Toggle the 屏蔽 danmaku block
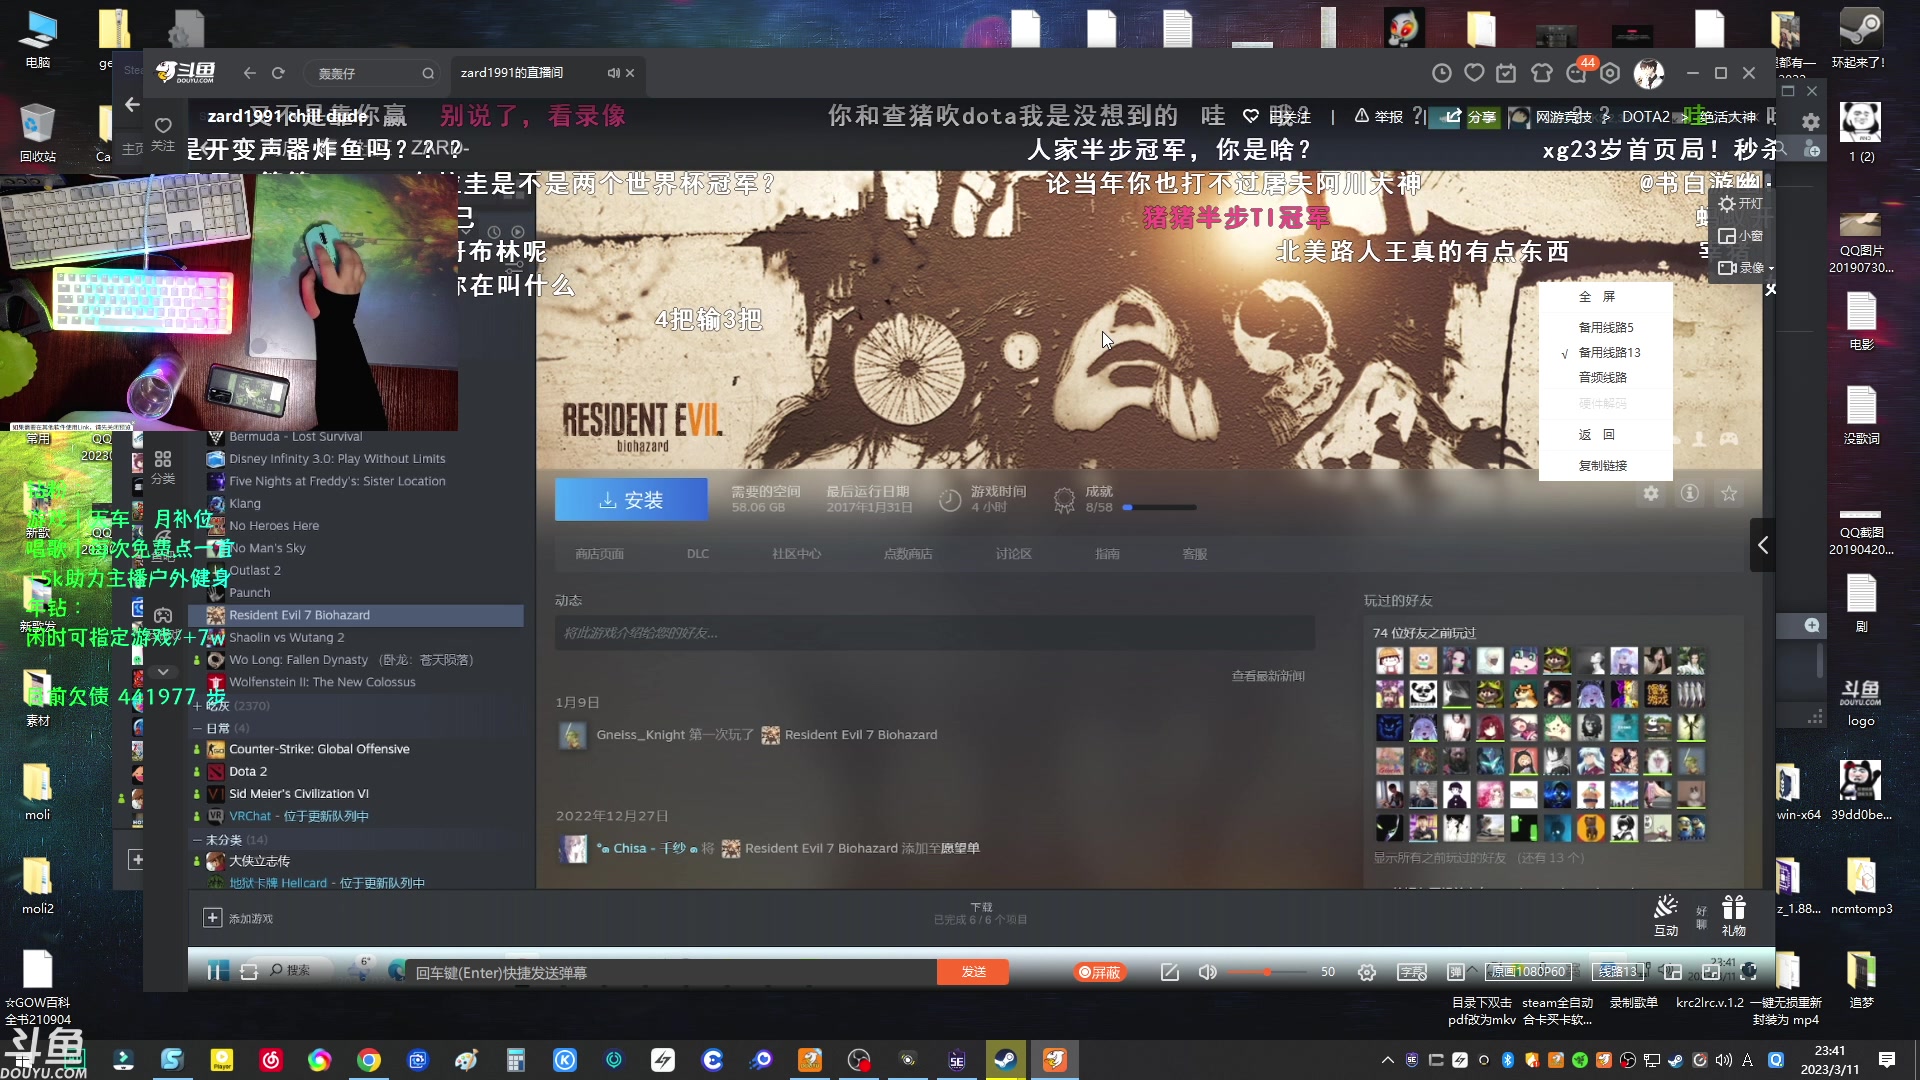This screenshot has width=1920, height=1080. (x=1099, y=972)
